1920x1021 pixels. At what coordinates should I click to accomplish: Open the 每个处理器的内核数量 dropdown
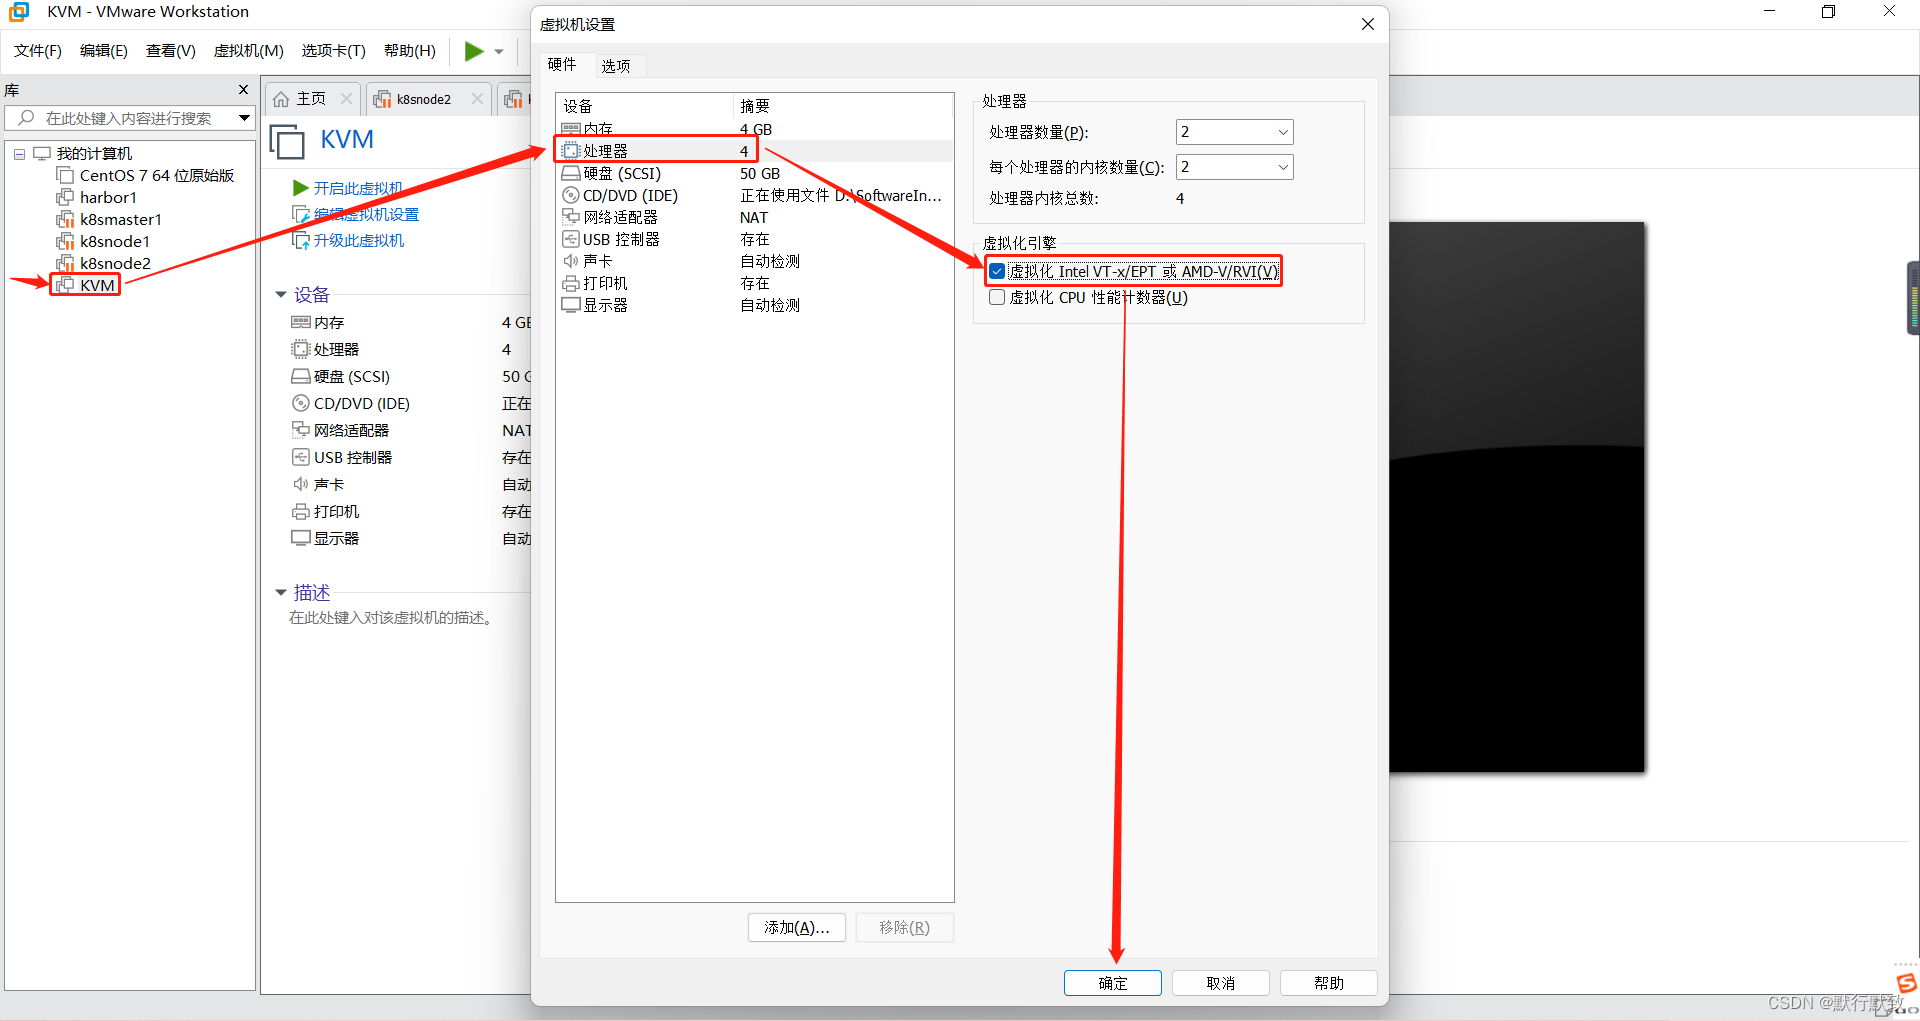point(1283,167)
